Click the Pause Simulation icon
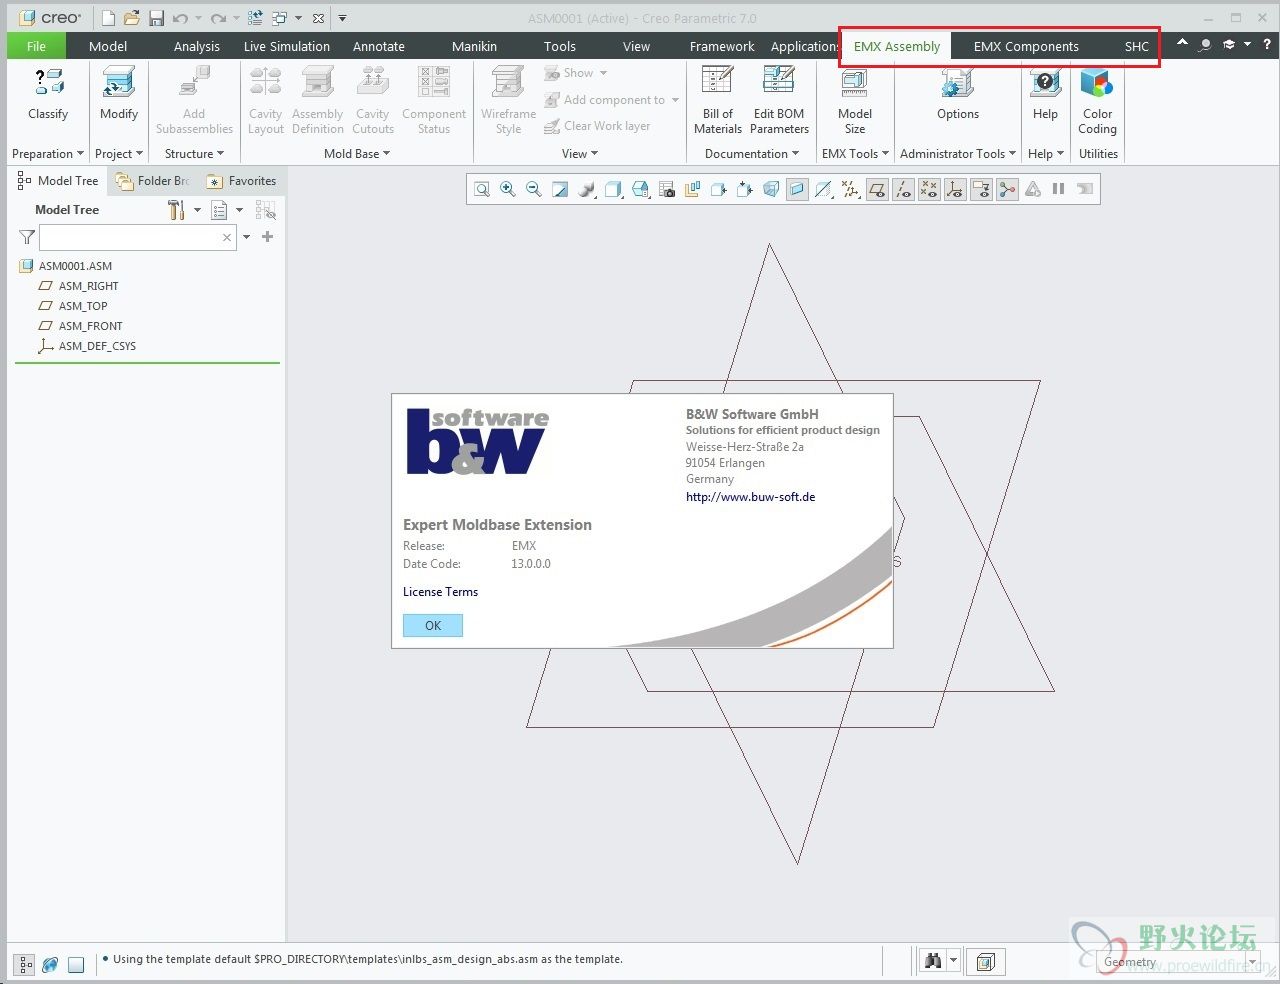1280x984 pixels. (x=1059, y=189)
